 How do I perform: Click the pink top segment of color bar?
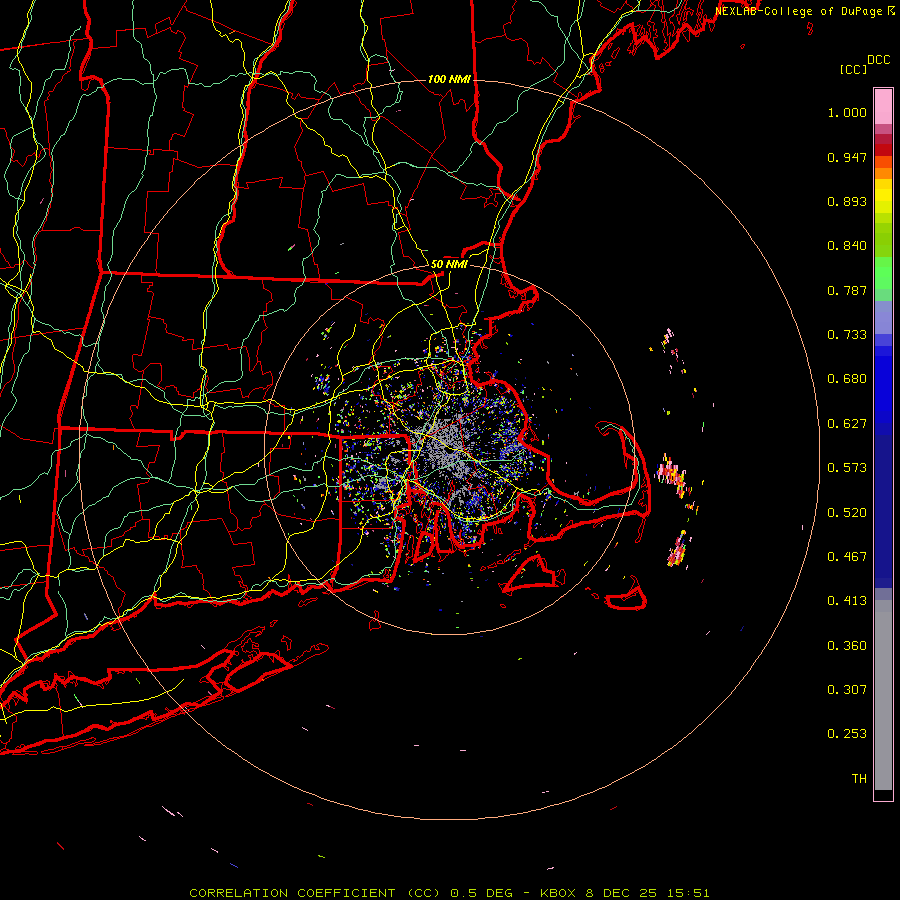883,107
